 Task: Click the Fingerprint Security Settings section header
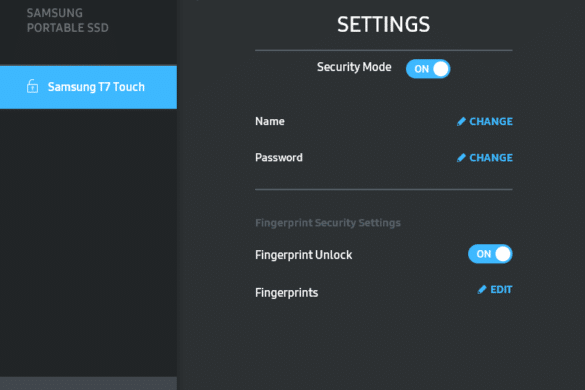[x=328, y=223]
